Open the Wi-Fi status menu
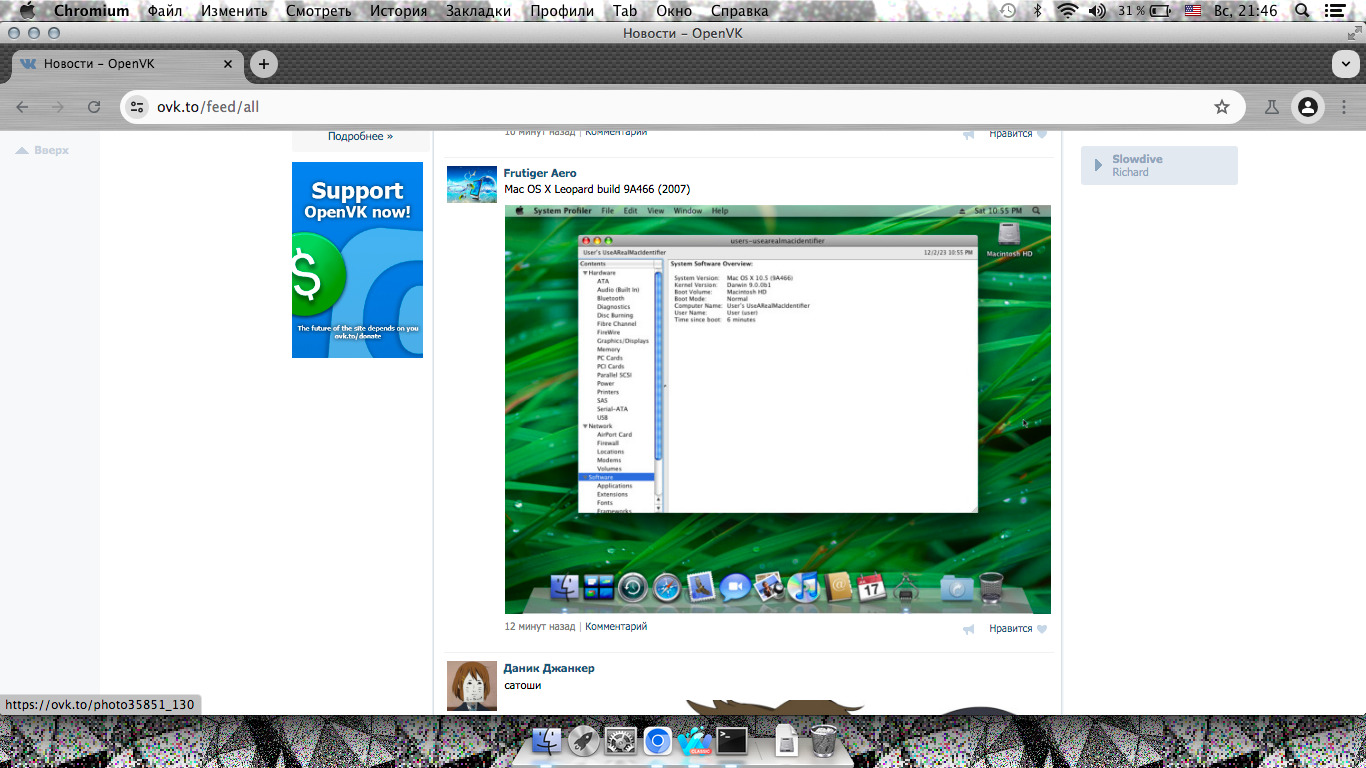Image resolution: width=1366 pixels, height=768 pixels. coord(1067,11)
